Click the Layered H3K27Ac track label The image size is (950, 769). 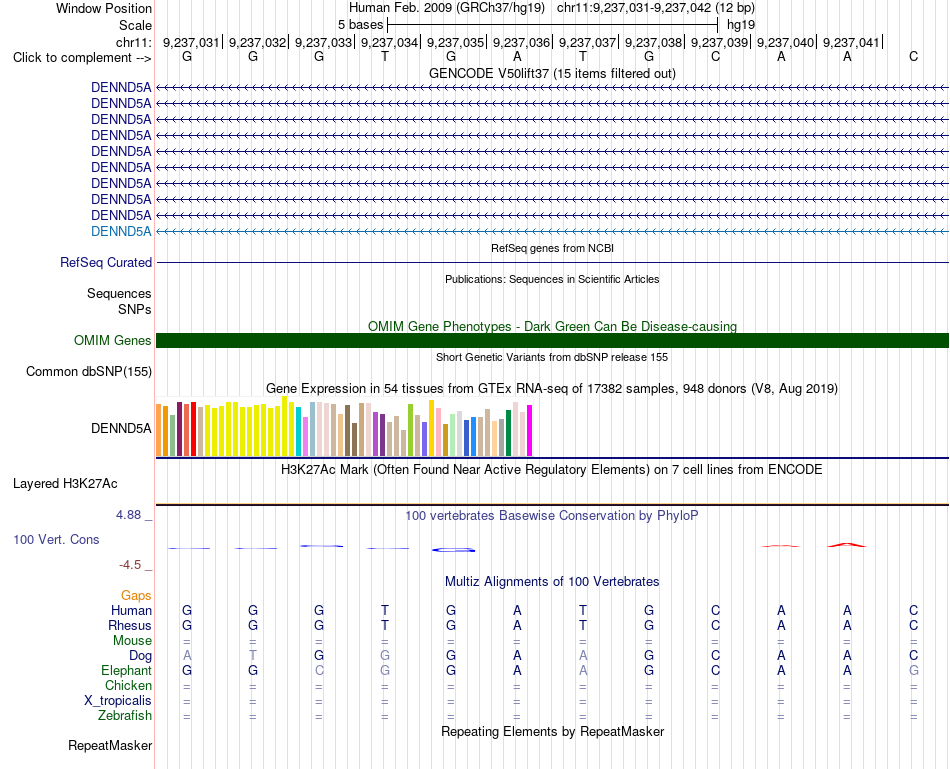65,484
